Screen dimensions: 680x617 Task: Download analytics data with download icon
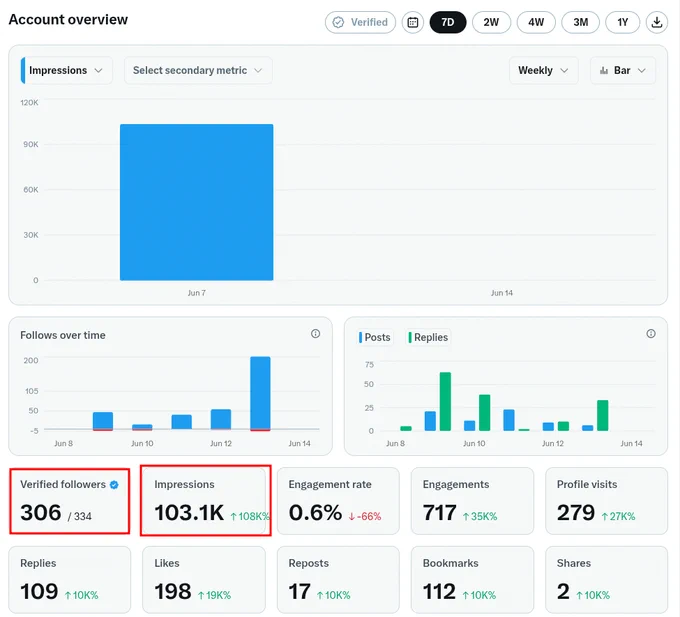(x=657, y=22)
